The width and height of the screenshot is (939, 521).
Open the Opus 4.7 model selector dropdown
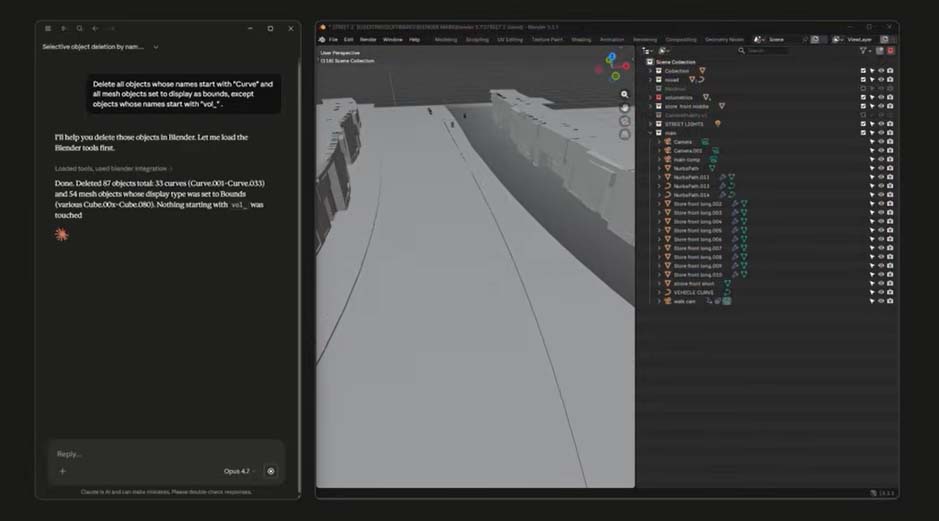tap(239, 471)
